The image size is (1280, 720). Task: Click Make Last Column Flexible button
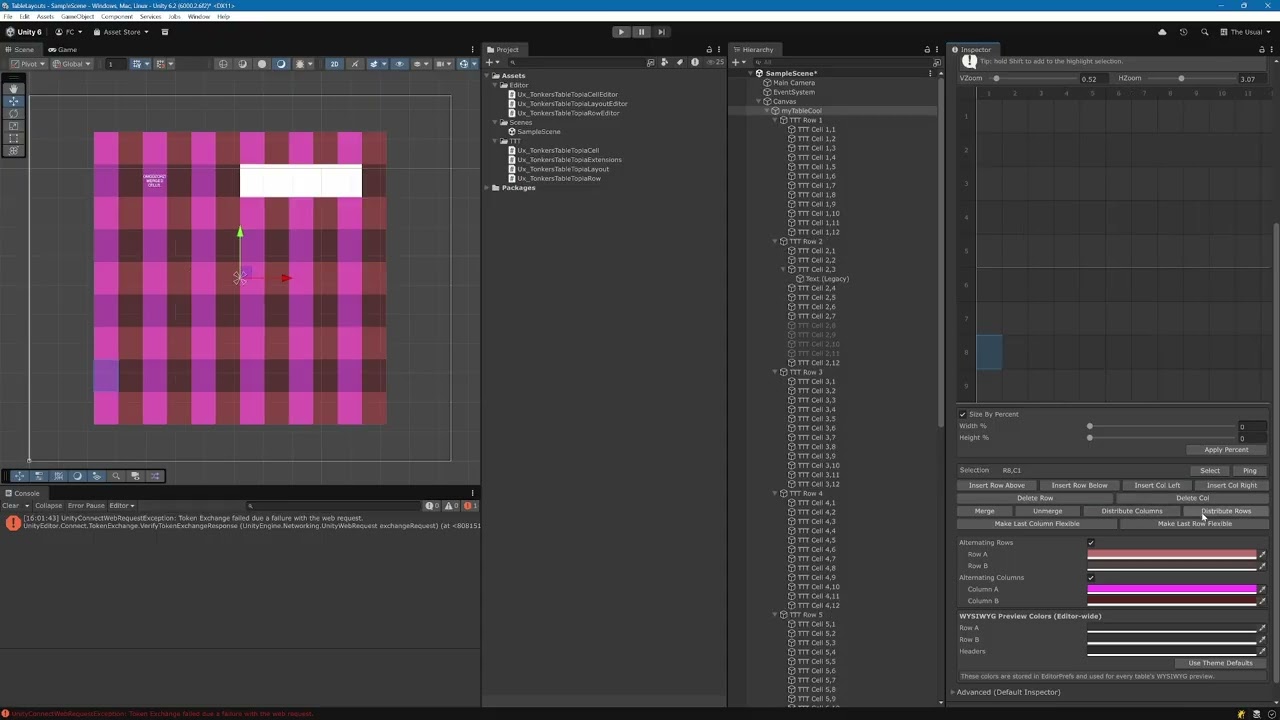coord(1037,524)
